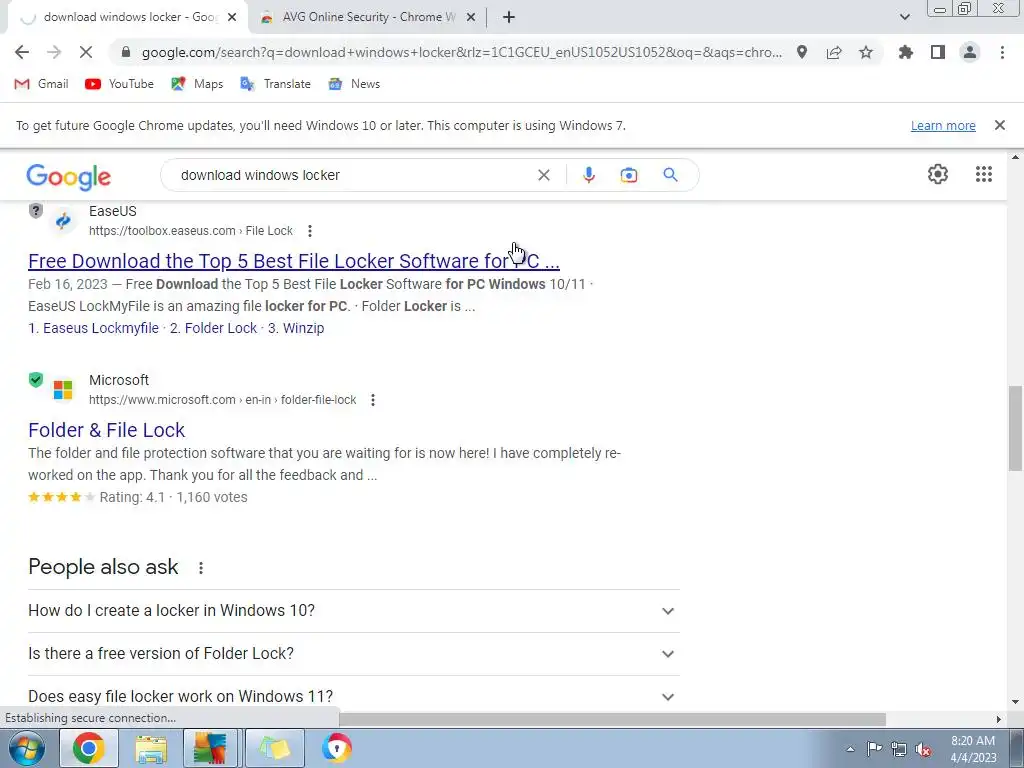Open Translate bookmark
1024x768 pixels.
tap(276, 84)
